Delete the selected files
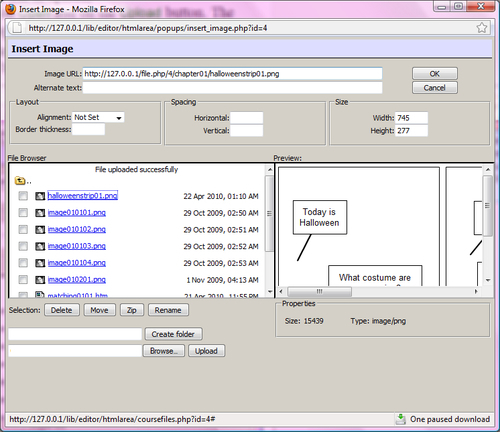Screen dimensions: 500x432 62,310
